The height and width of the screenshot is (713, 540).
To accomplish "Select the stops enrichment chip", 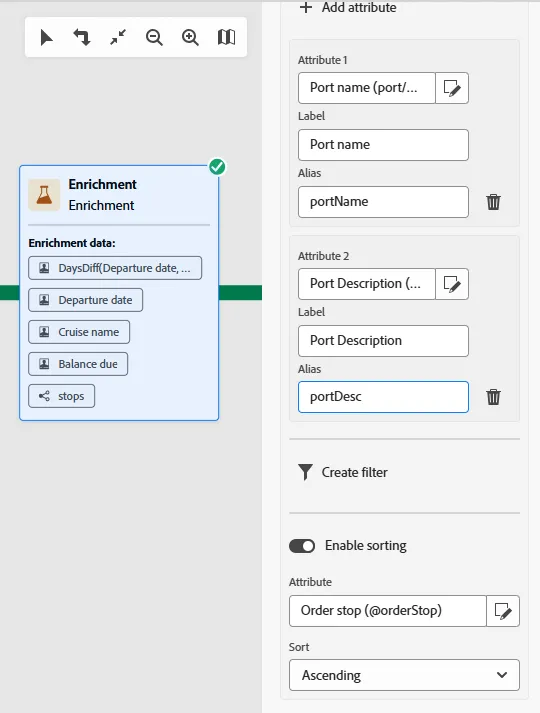I will [x=61, y=396].
